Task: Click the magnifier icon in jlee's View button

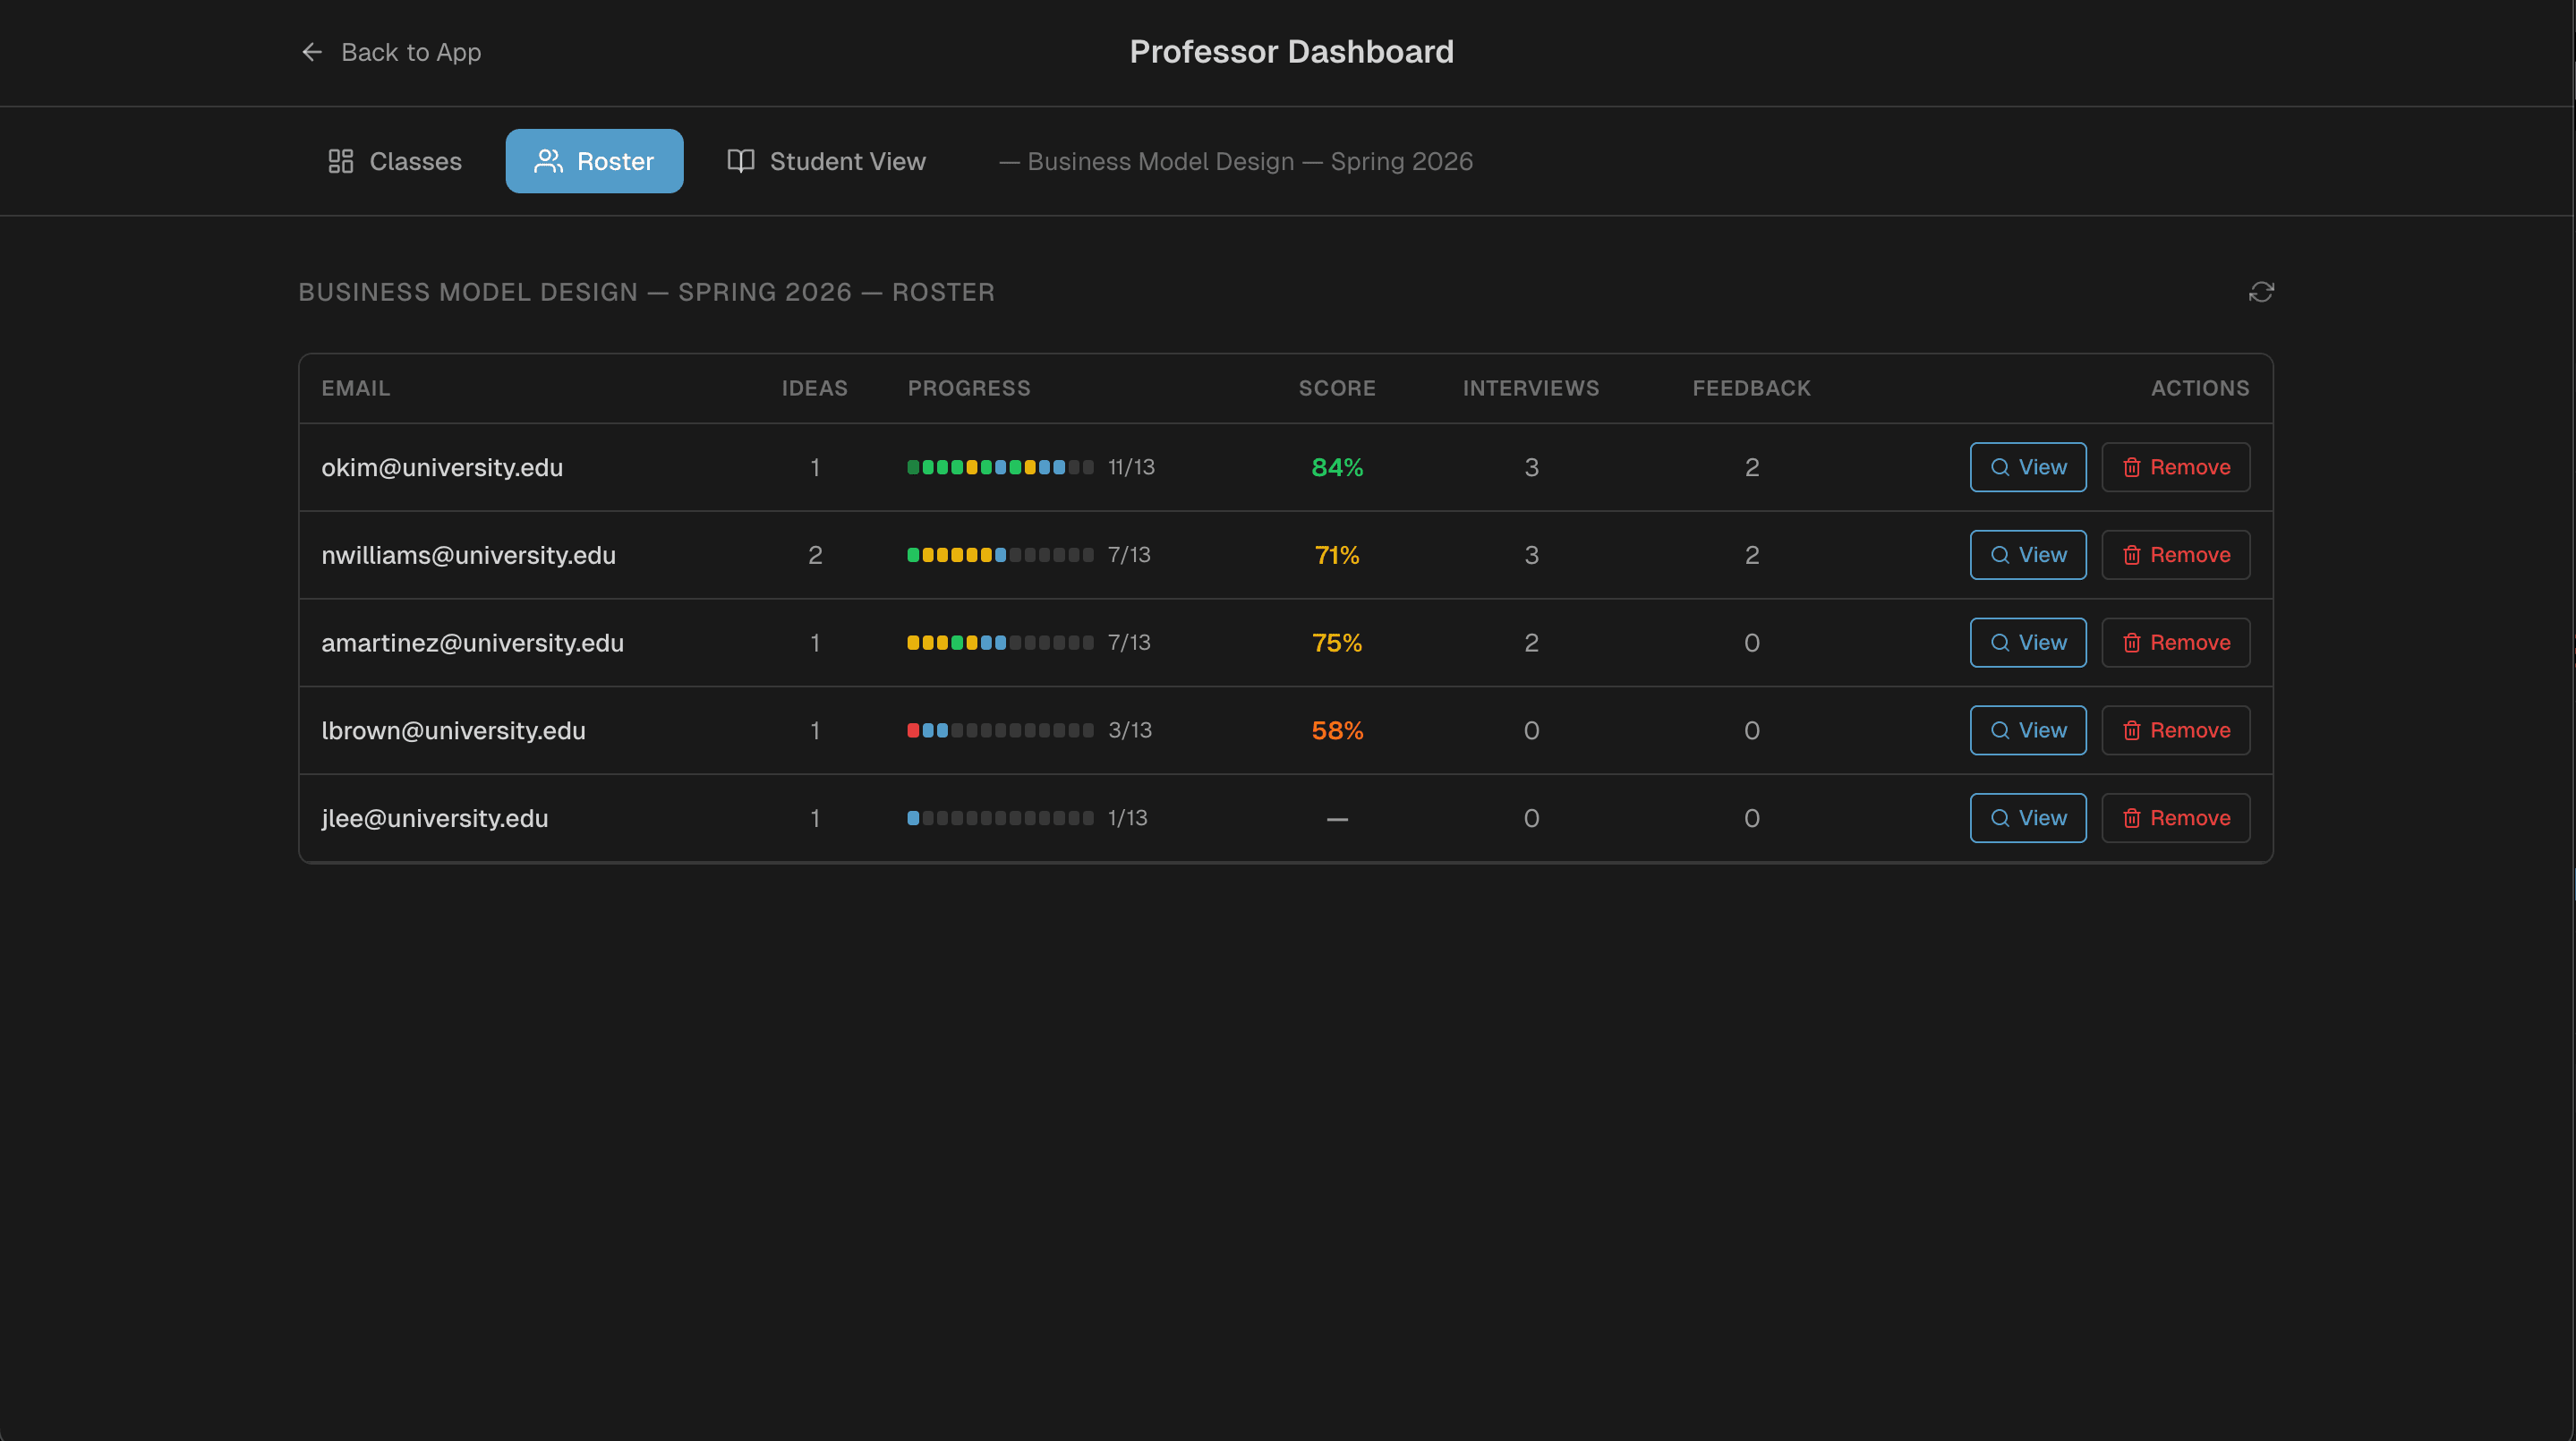Action: coord(2000,817)
